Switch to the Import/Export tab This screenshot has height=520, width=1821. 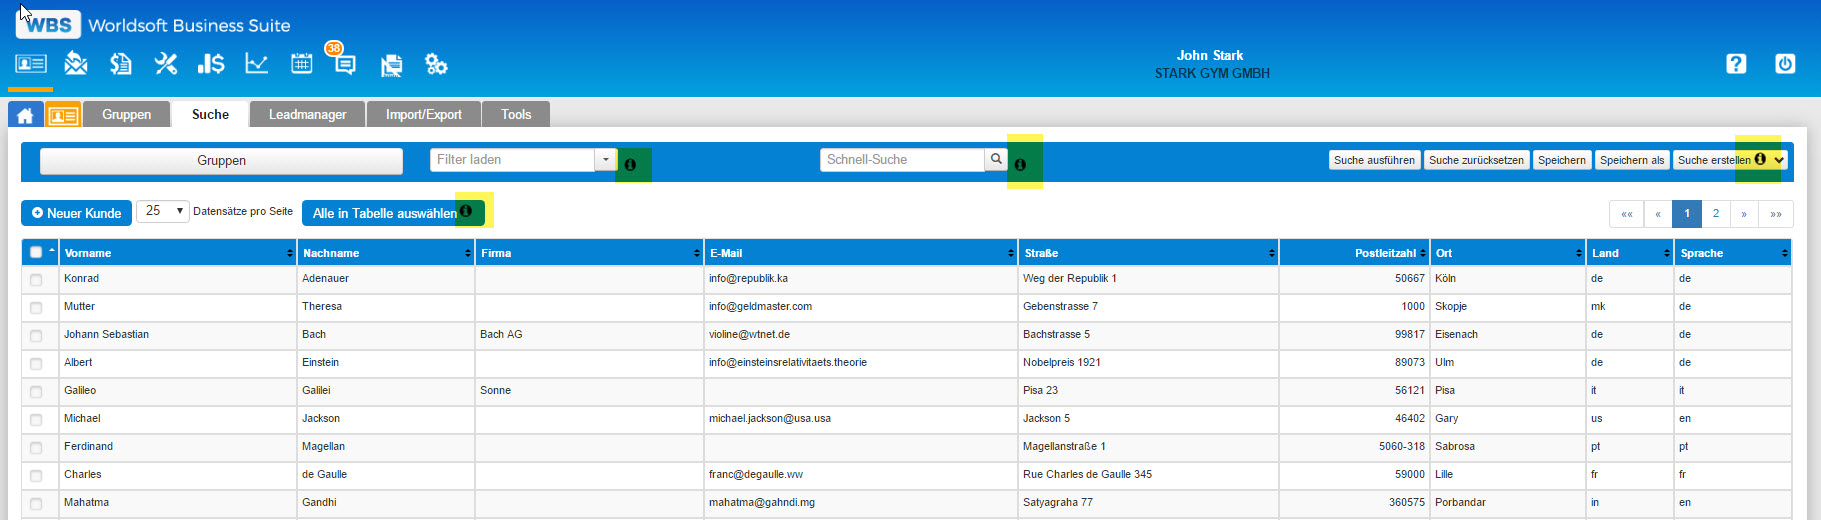pyautogui.click(x=423, y=115)
